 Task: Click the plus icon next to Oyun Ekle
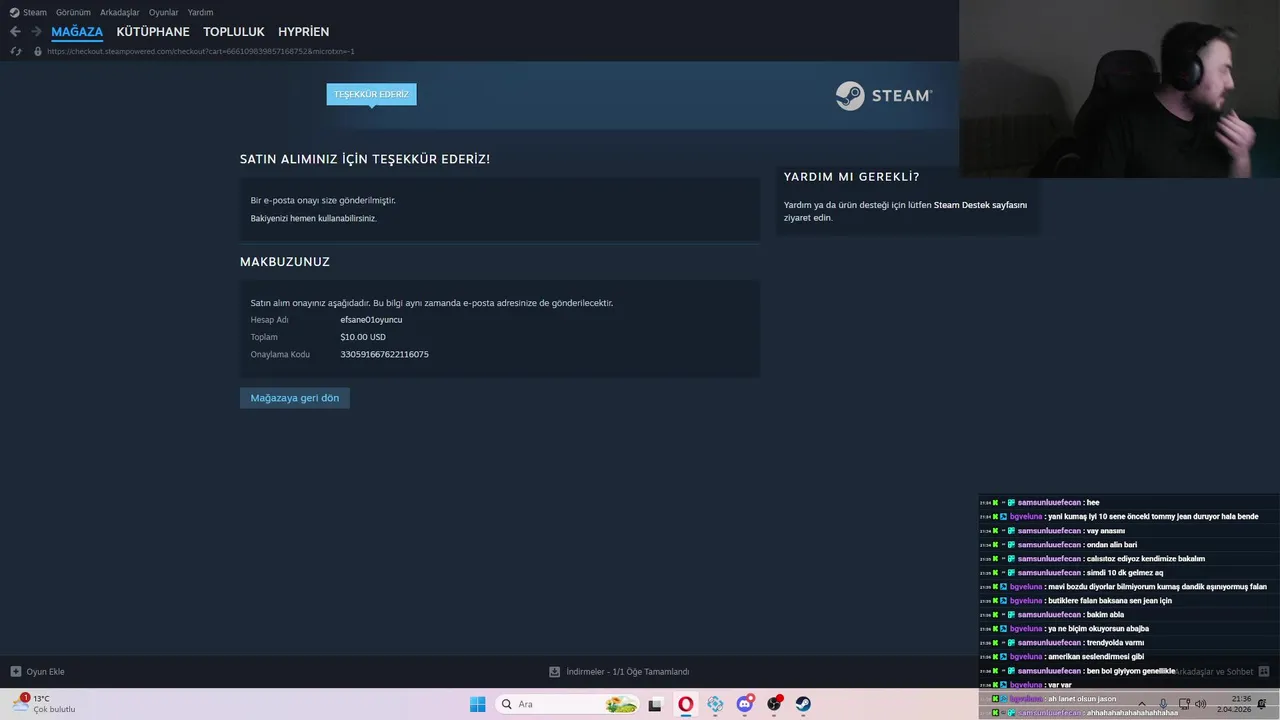pos(16,672)
